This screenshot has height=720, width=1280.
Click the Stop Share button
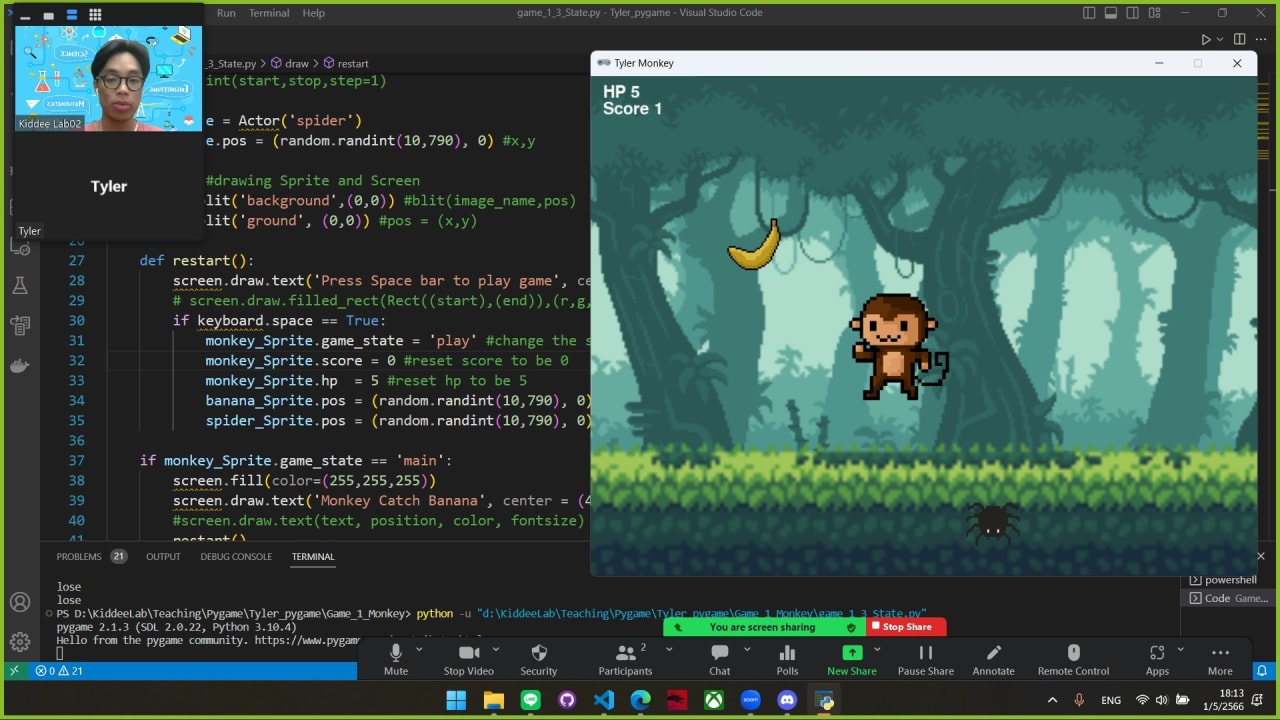[x=906, y=627]
